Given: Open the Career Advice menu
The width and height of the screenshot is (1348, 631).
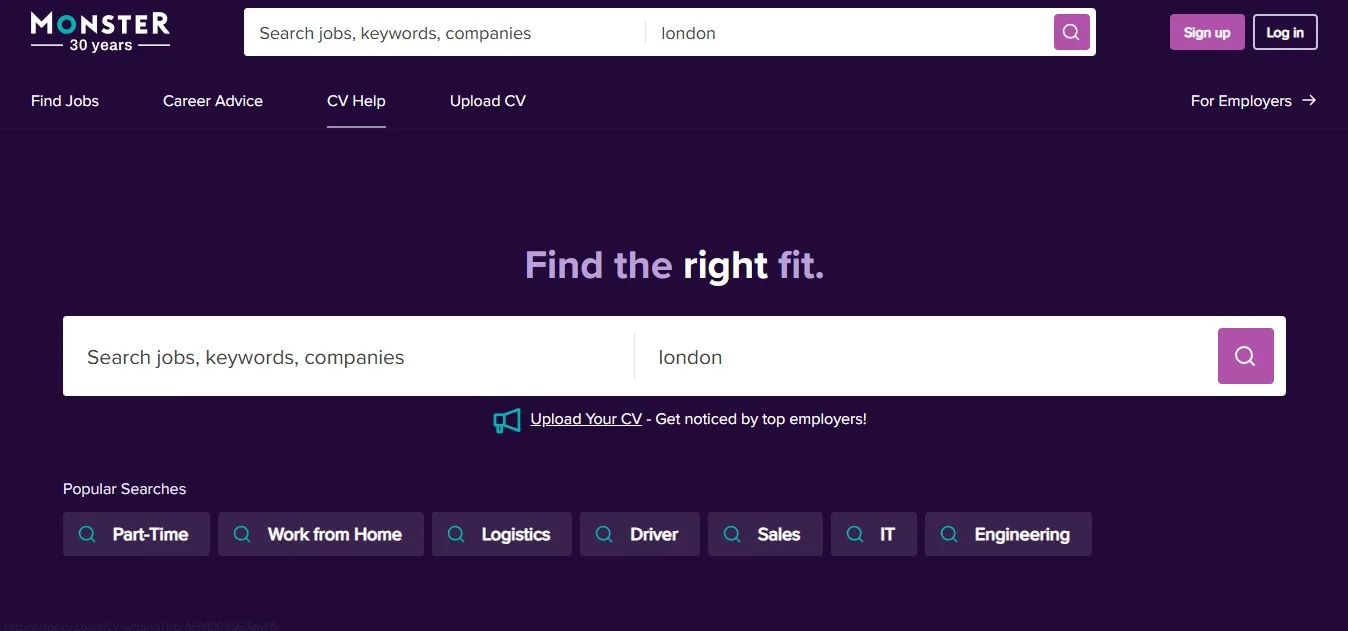Looking at the screenshot, I should (x=213, y=101).
